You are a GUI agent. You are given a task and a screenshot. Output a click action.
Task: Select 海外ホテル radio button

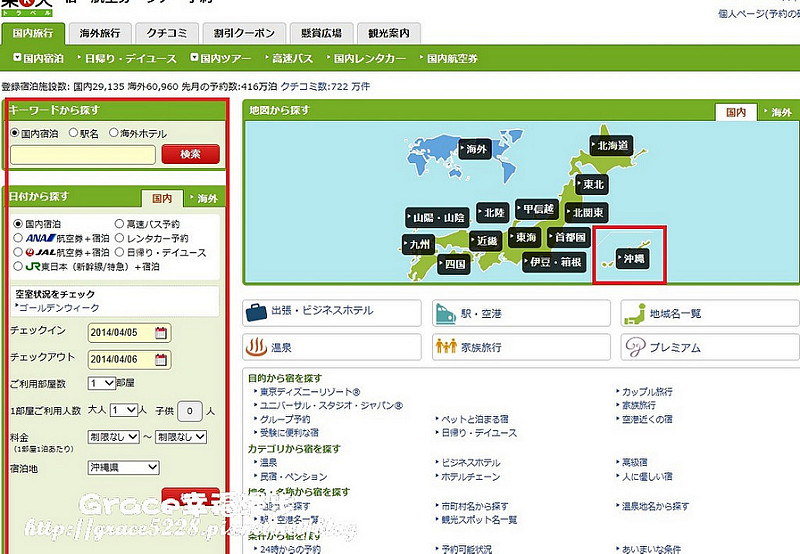(114, 133)
